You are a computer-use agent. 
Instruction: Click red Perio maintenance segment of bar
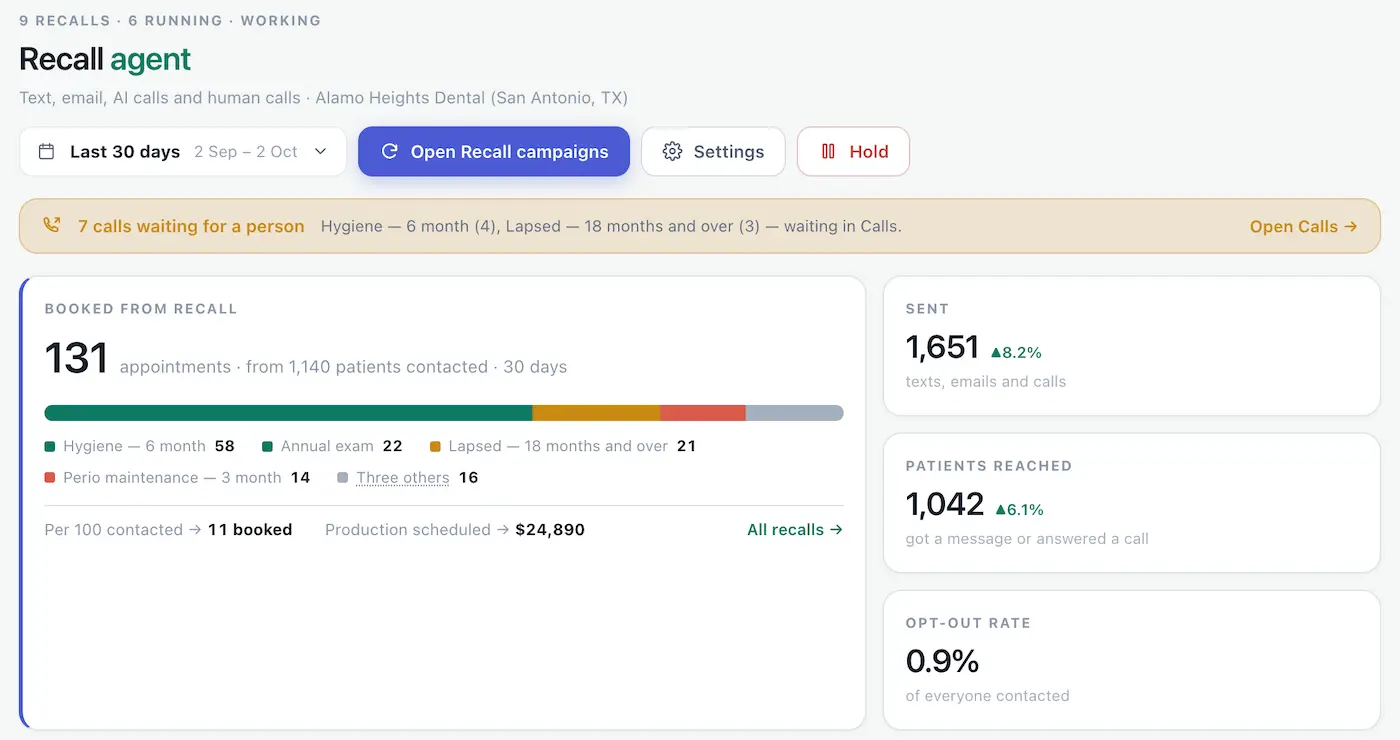click(703, 413)
